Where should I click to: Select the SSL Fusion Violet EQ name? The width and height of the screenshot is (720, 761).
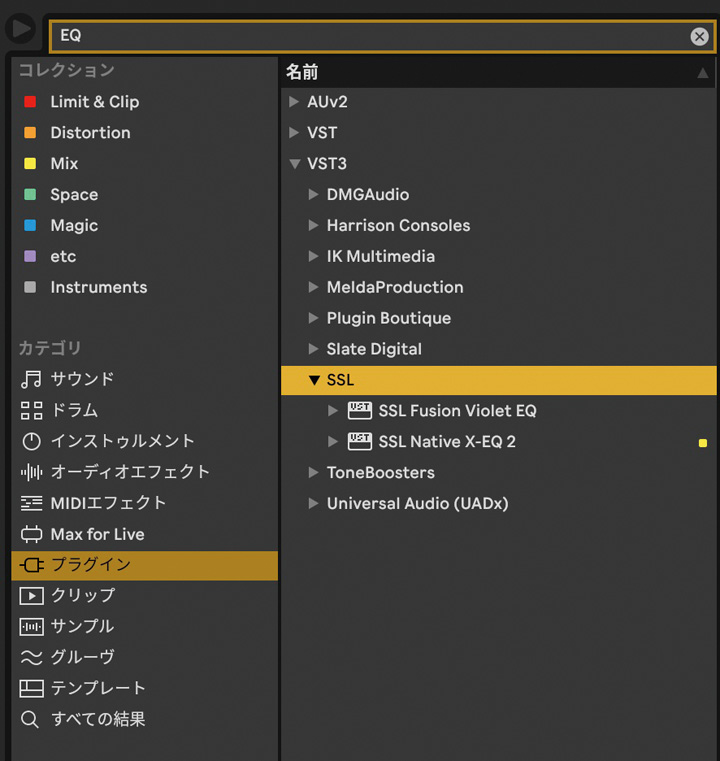click(458, 411)
